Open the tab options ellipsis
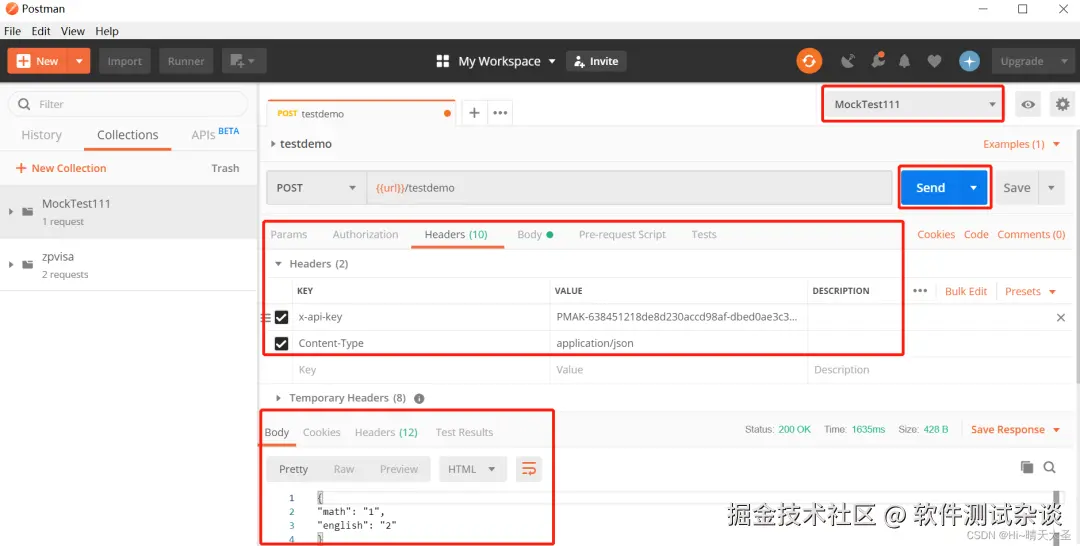Screen dimensions: 1080x546 [500, 113]
